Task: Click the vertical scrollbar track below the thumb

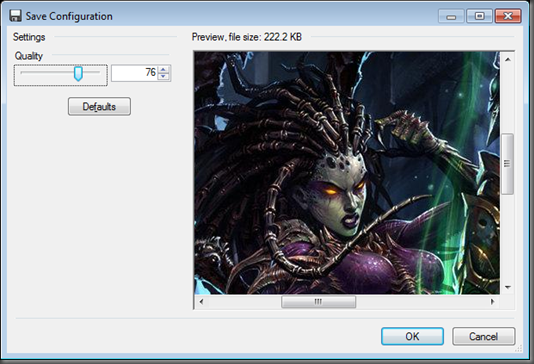Action: tap(508, 237)
